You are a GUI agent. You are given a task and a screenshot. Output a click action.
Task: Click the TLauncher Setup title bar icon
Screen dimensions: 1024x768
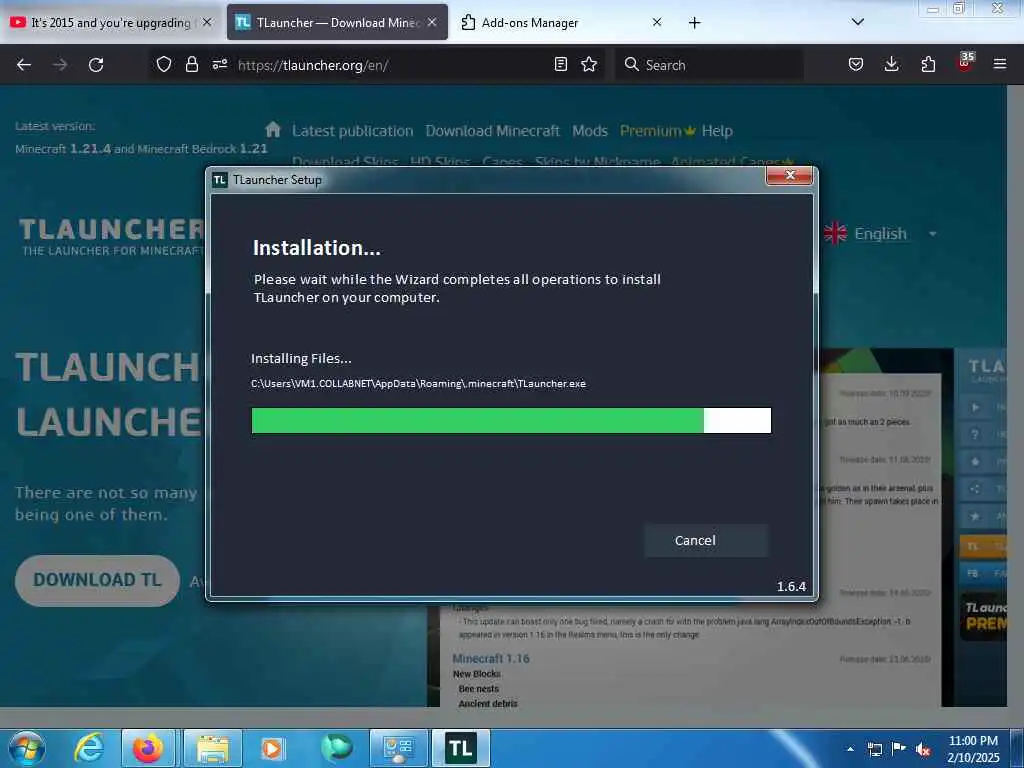[x=219, y=180]
